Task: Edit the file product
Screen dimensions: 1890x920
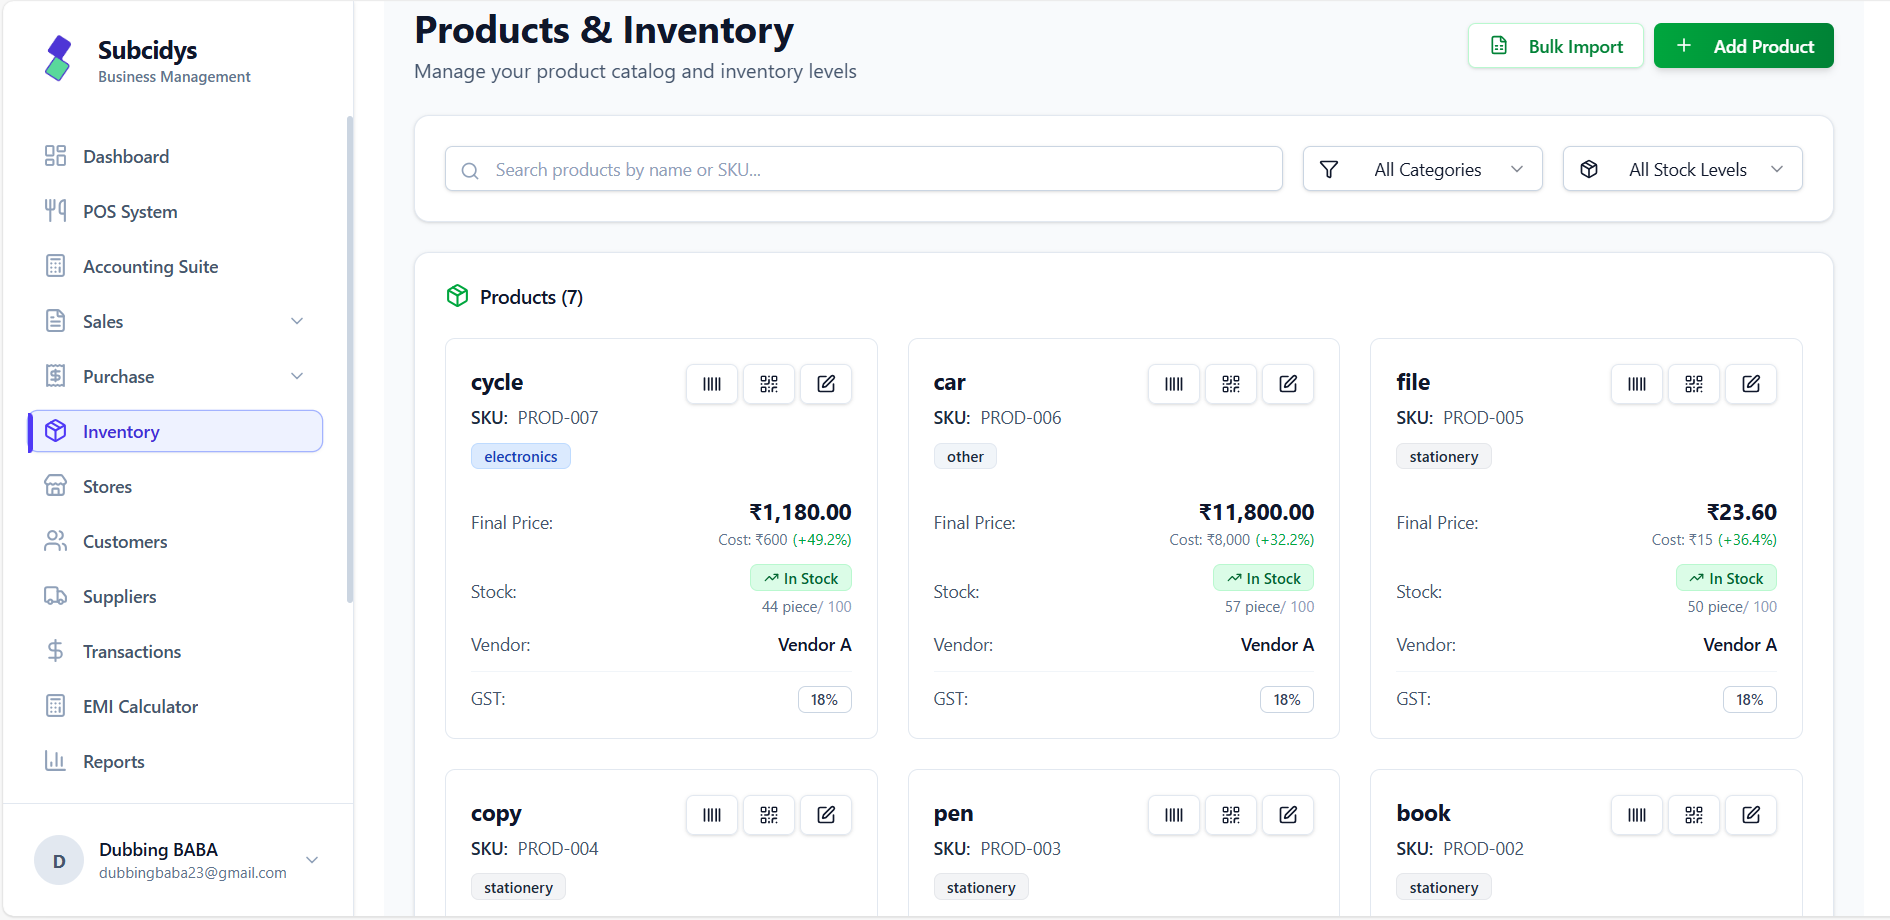Action: tap(1751, 384)
